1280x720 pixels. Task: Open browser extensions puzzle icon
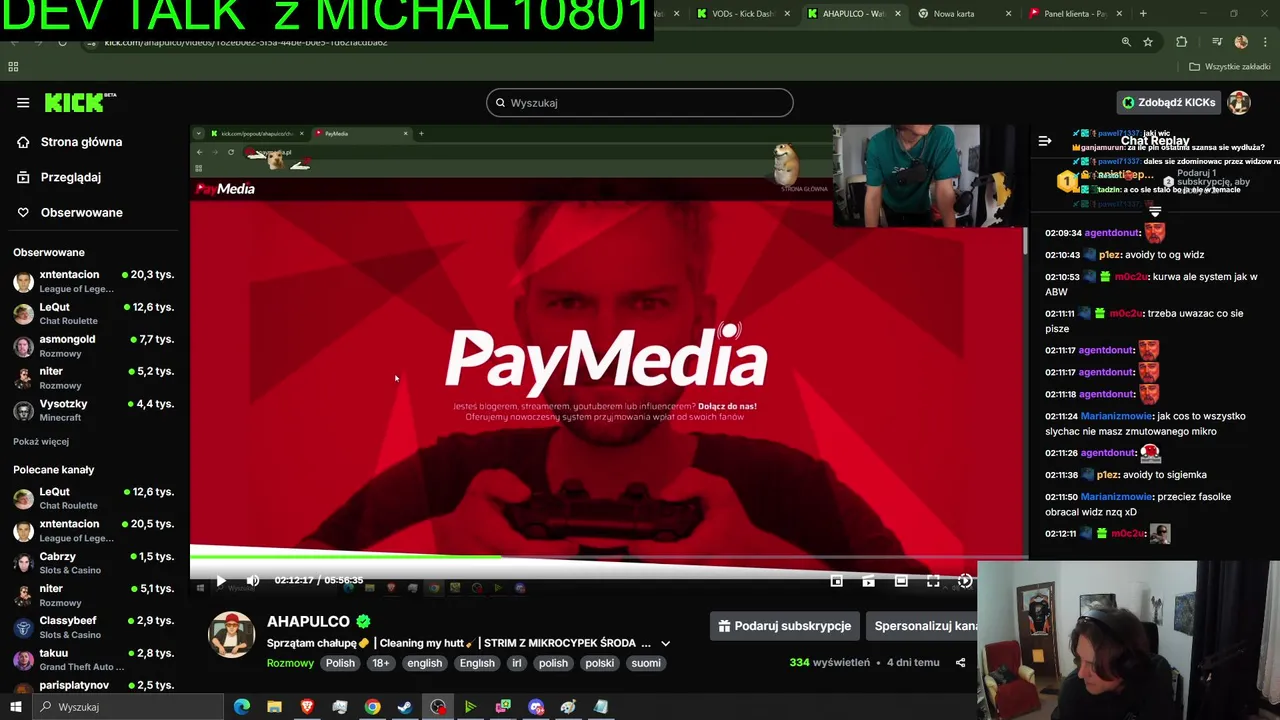click(1182, 42)
